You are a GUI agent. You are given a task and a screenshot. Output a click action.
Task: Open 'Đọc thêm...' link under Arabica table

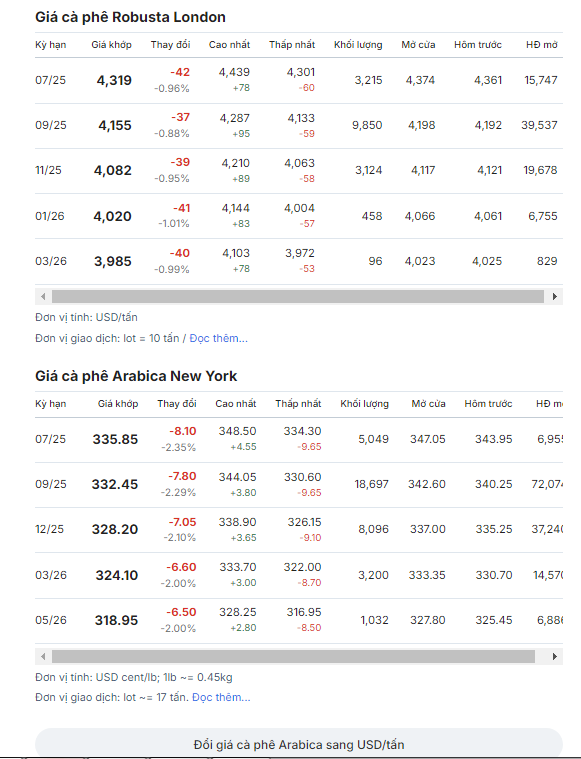click(x=221, y=698)
